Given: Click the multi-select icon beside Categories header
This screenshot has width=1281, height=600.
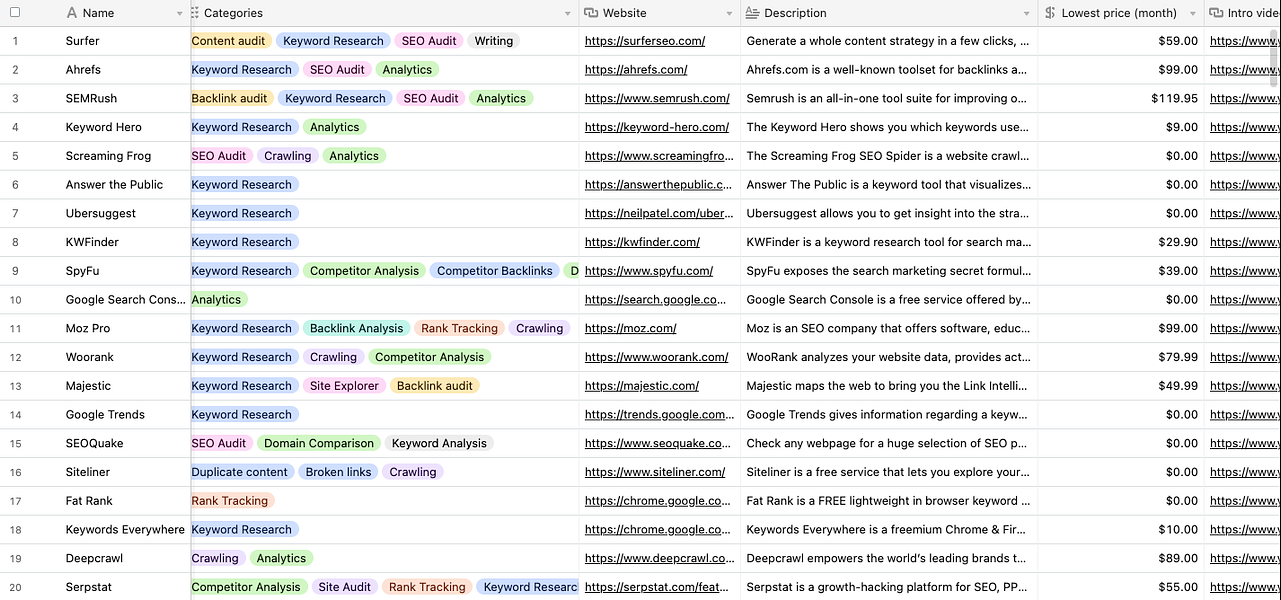Looking at the screenshot, I should (x=194, y=13).
